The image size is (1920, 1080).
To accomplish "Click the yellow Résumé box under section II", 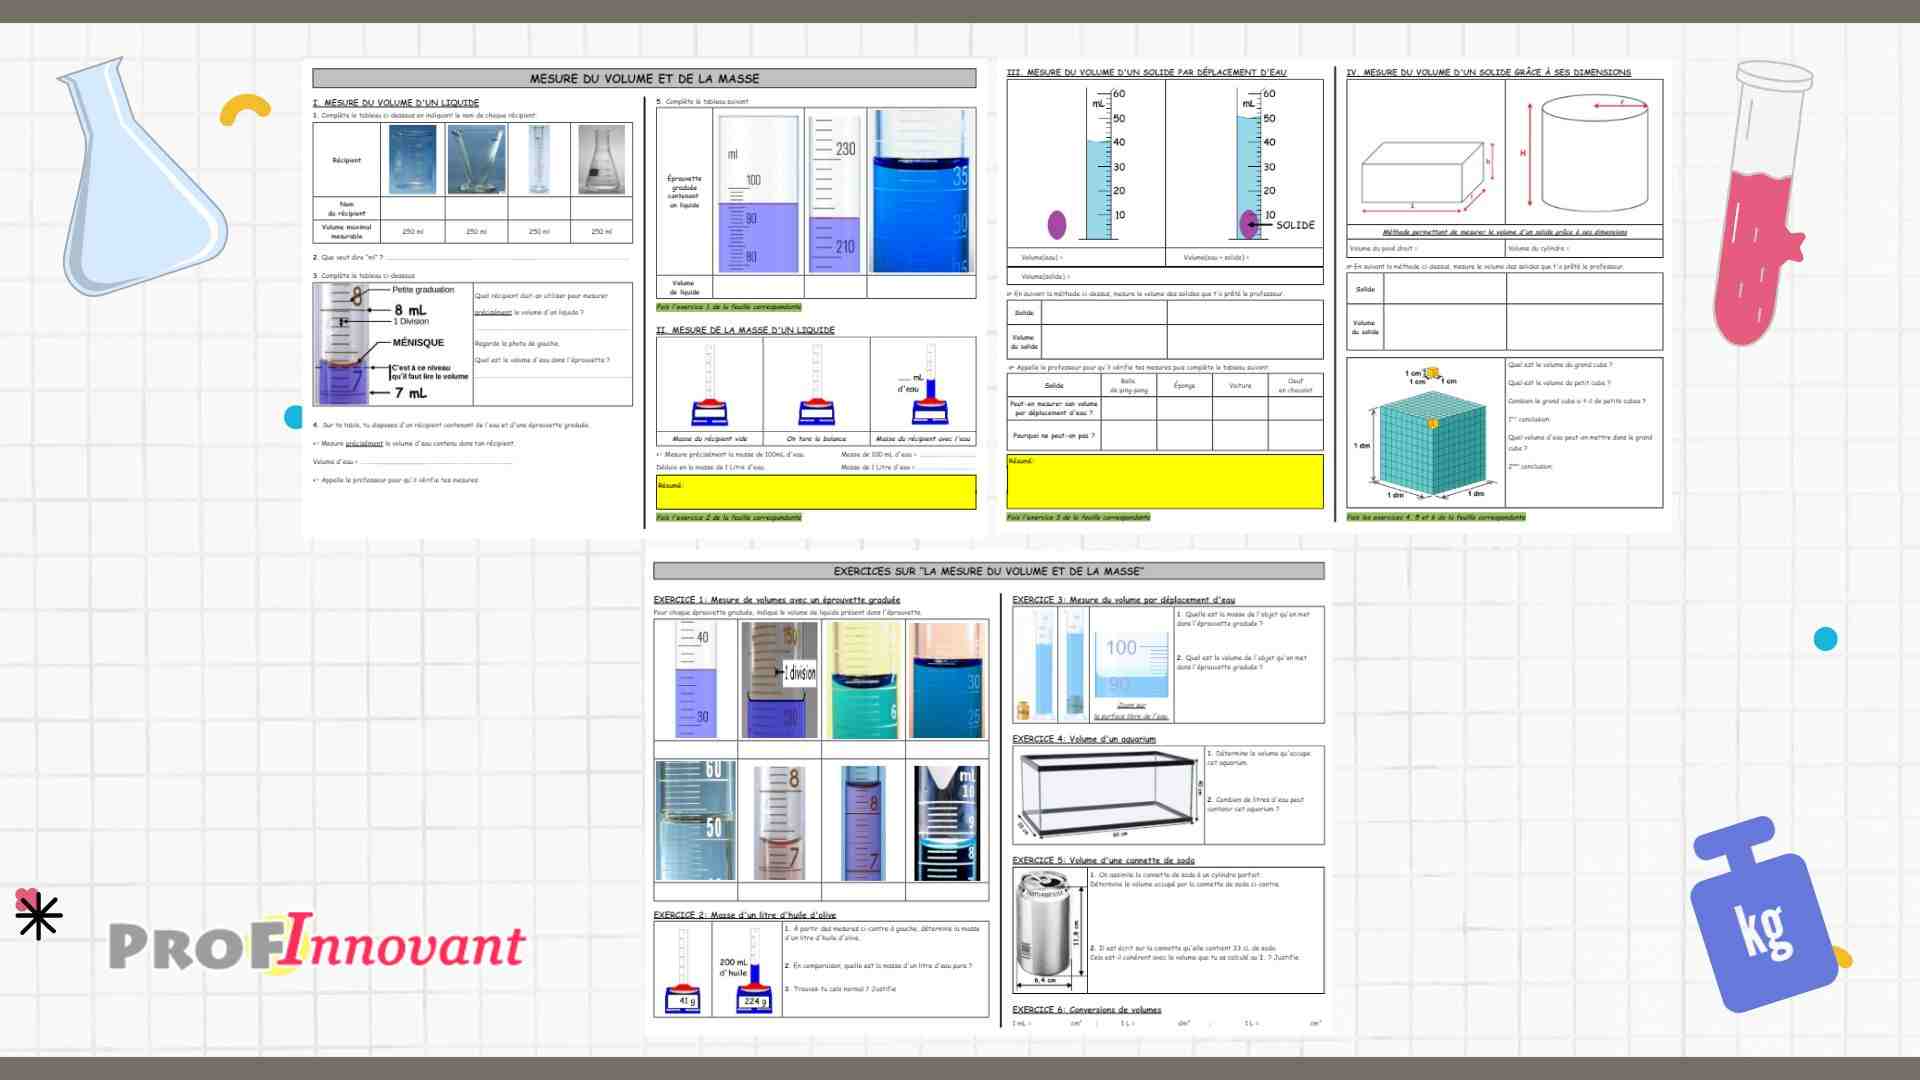I will coord(816,492).
